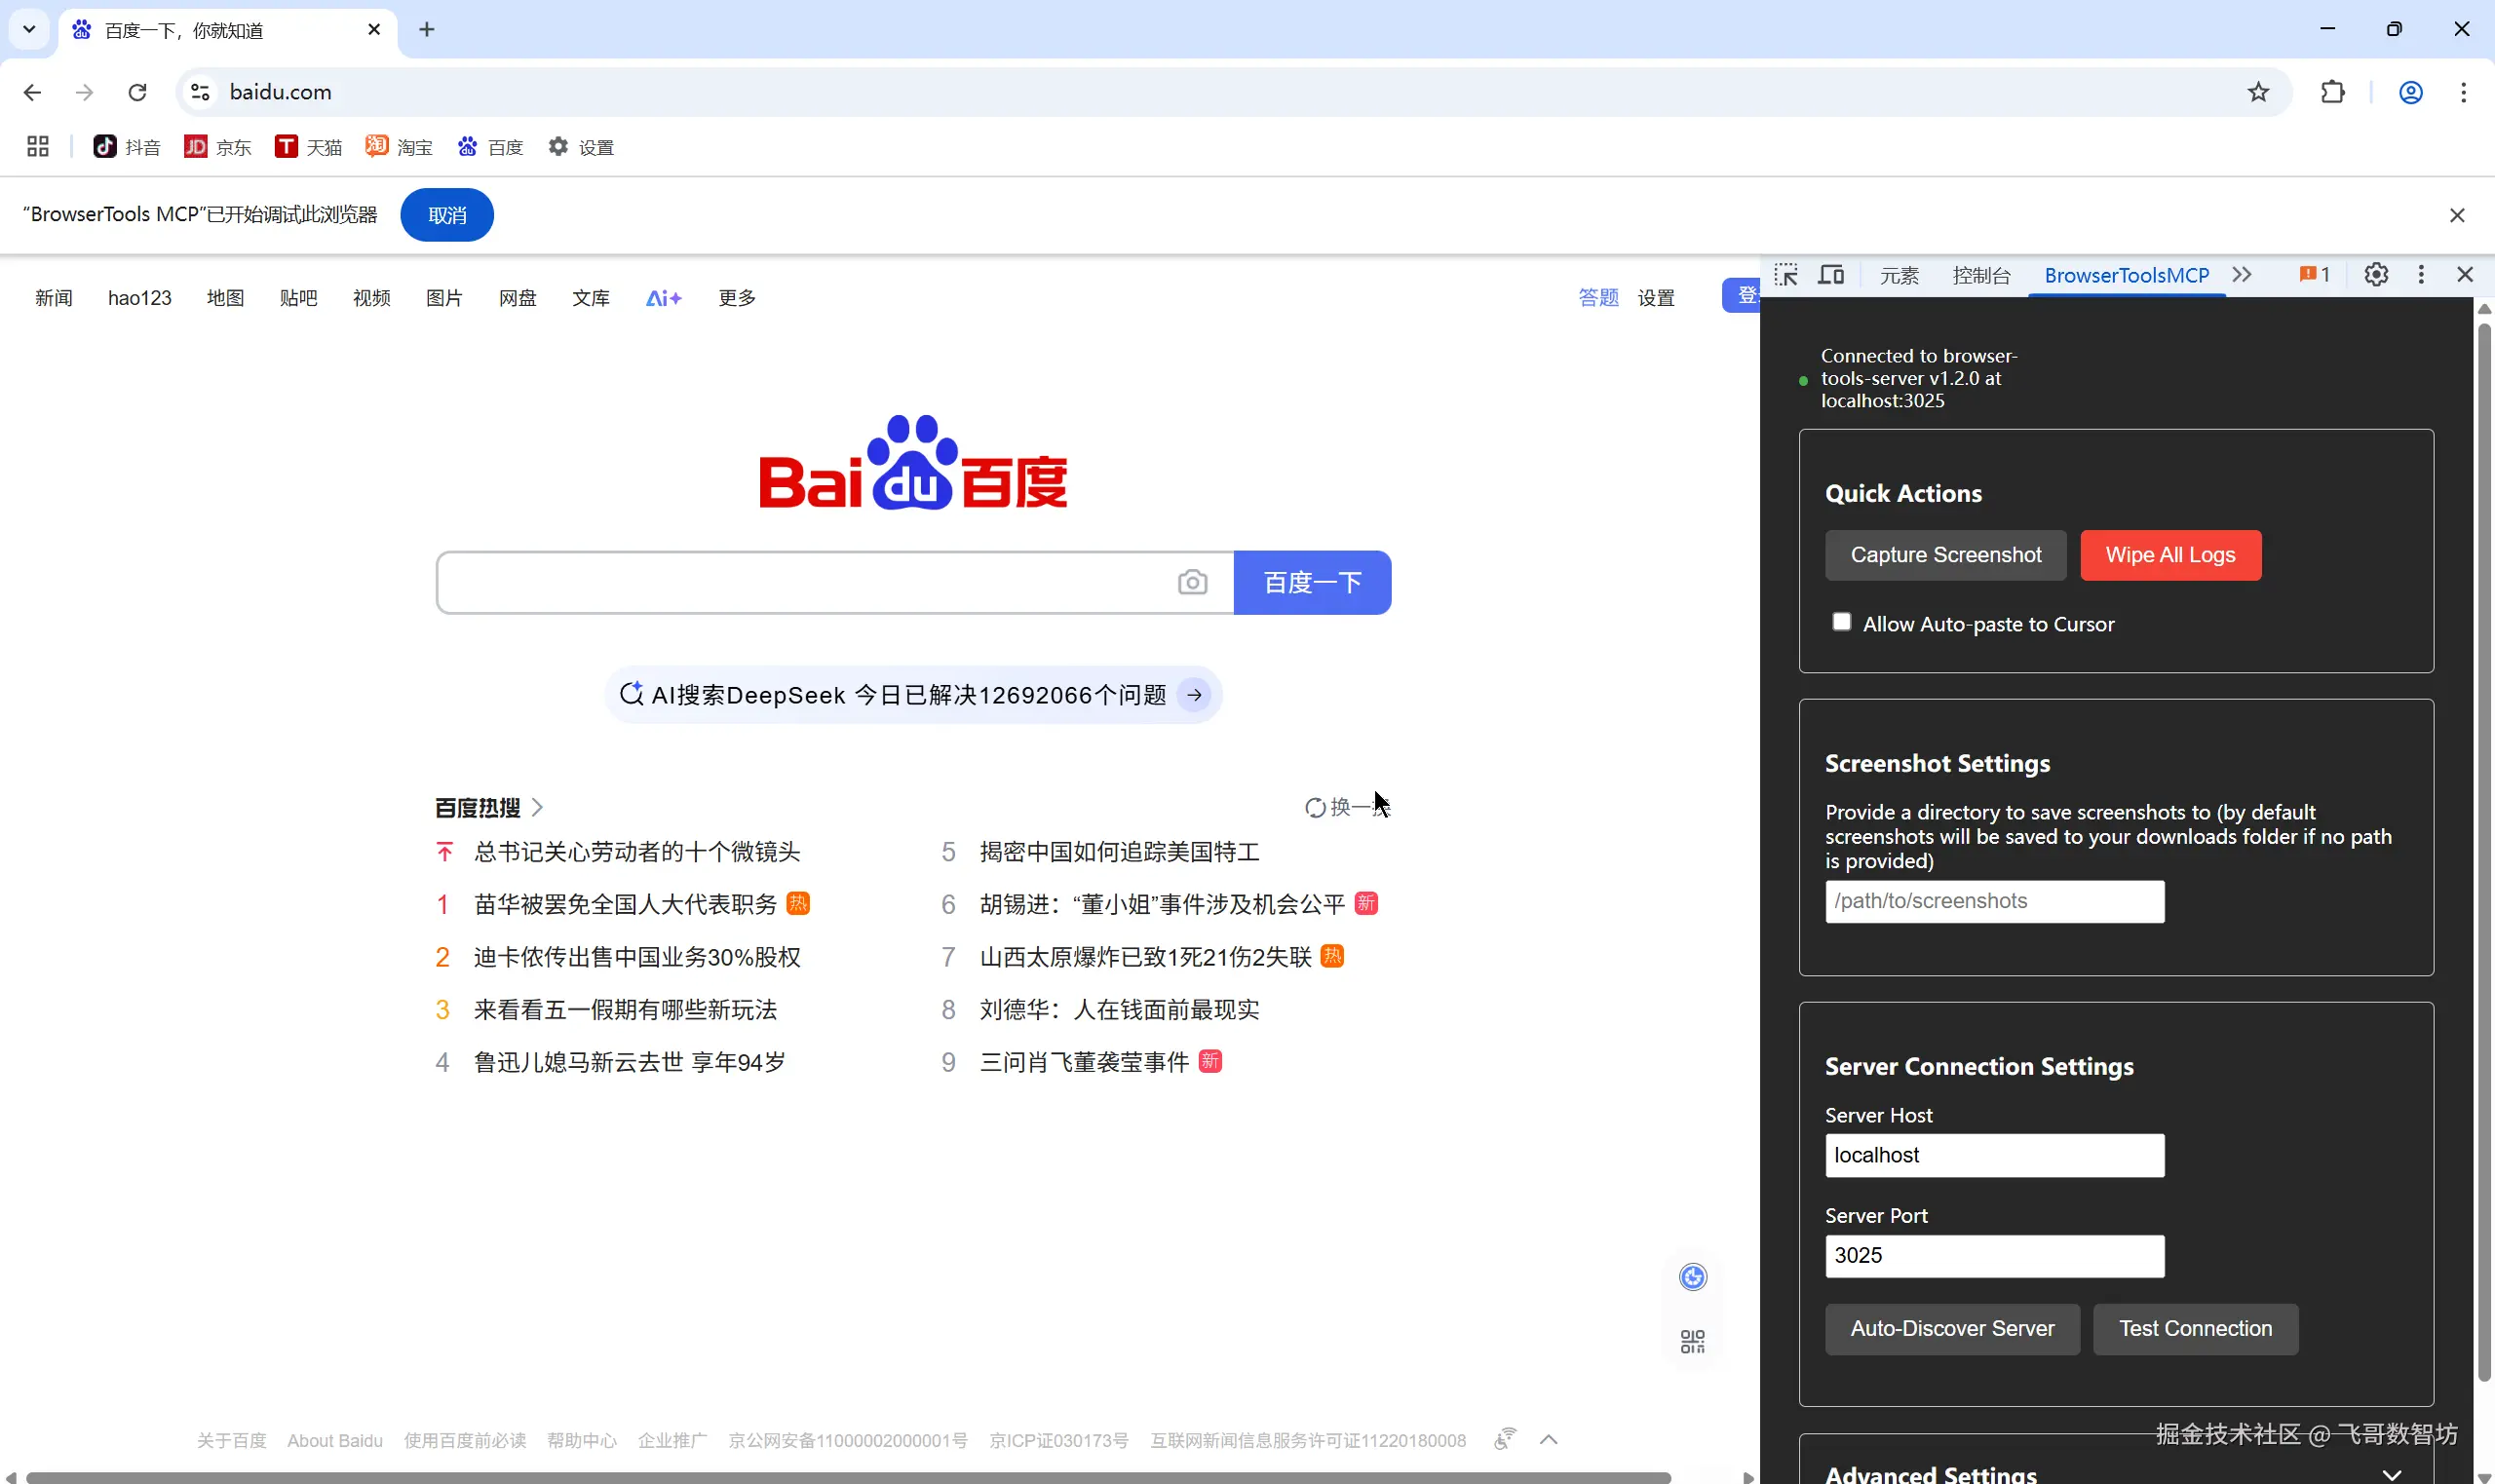Switch to the 元素 DevTools tab
This screenshot has width=2495, height=1484.
(x=1899, y=275)
